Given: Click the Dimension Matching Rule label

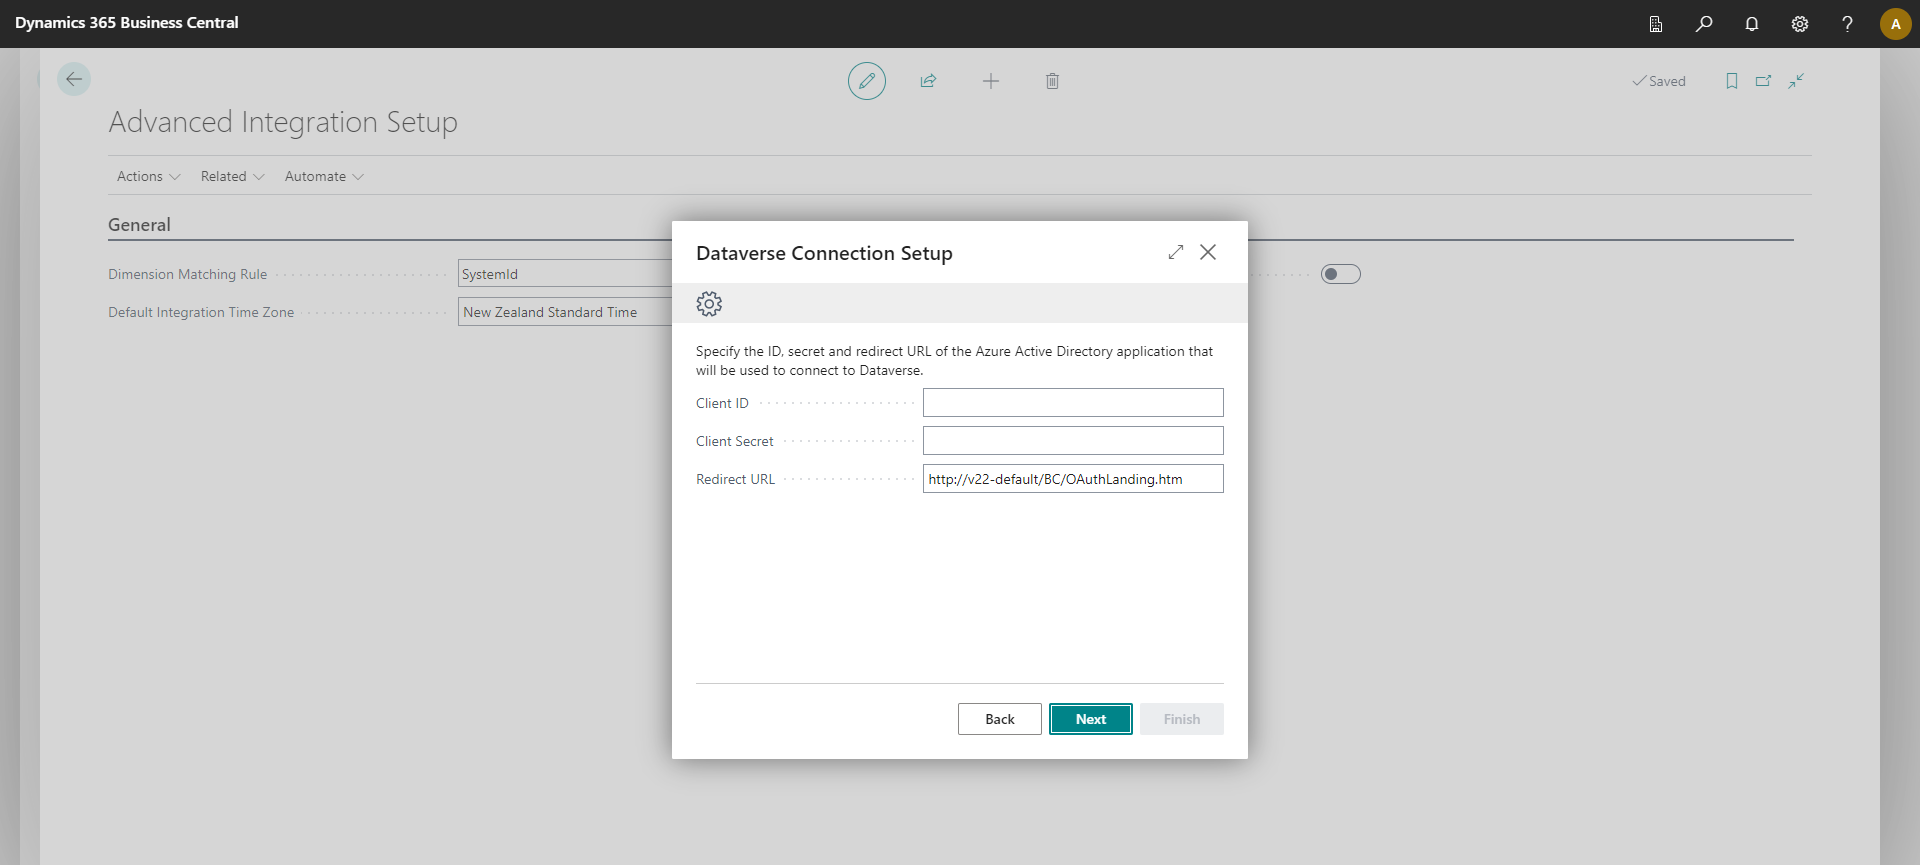Looking at the screenshot, I should (x=188, y=274).
